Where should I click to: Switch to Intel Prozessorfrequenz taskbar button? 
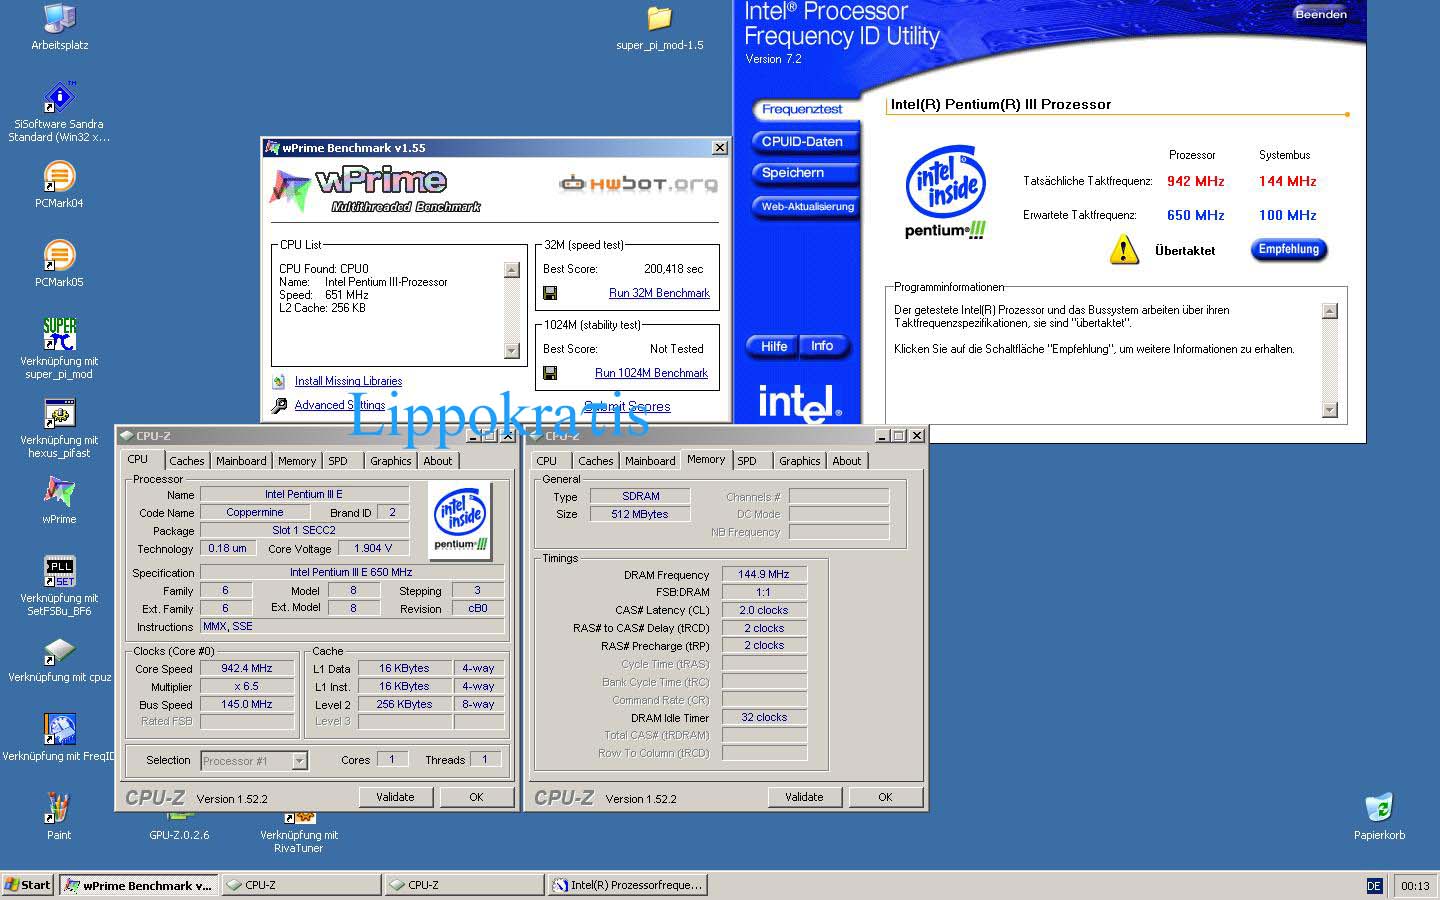coord(629,885)
